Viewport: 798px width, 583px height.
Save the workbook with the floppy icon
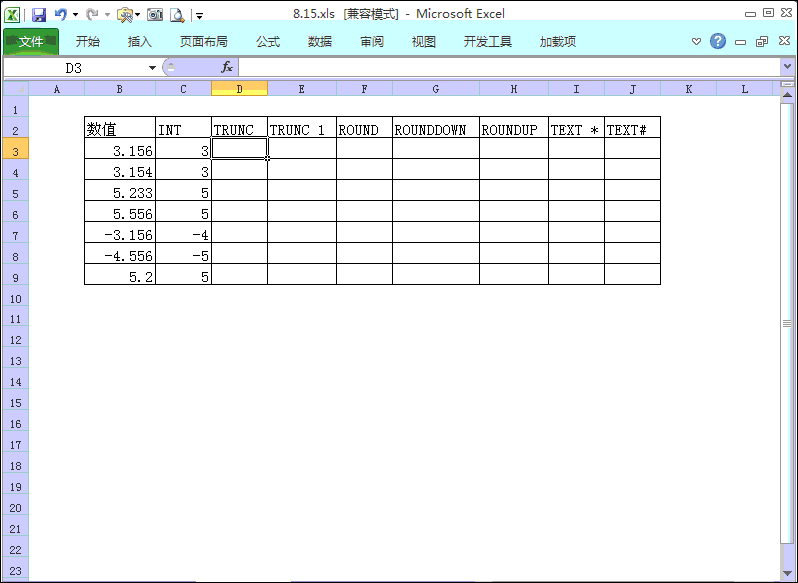[39, 15]
